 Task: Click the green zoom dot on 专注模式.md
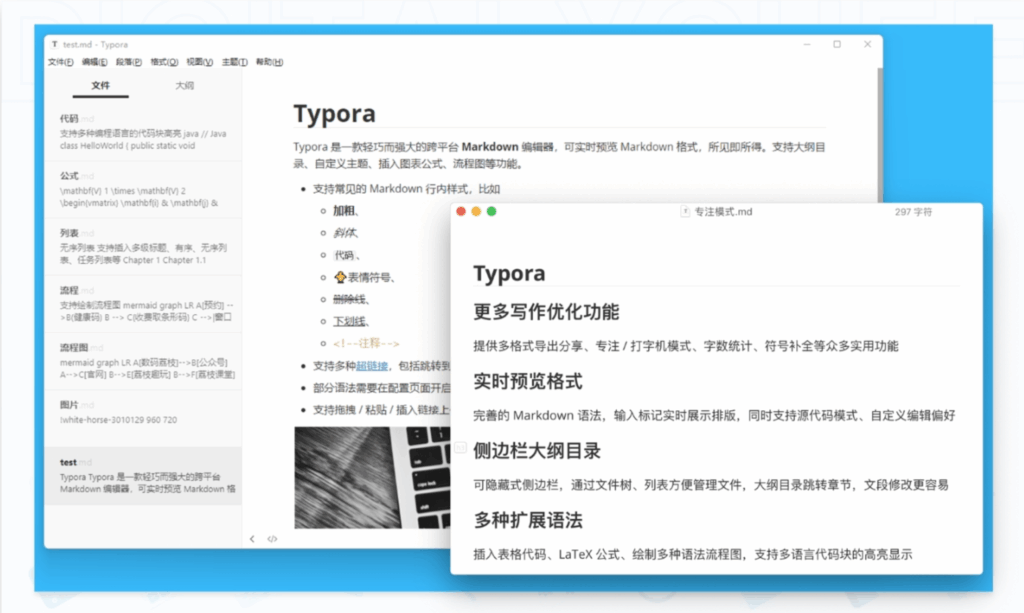[x=492, y=211]
